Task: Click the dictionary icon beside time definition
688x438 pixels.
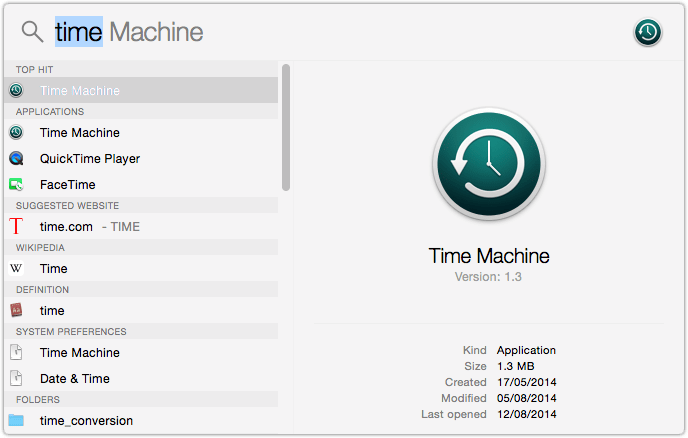Action: [16, 310]
